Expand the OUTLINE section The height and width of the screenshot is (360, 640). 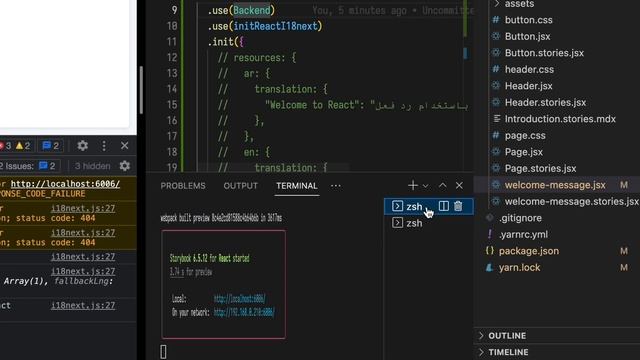click(507, 336)
